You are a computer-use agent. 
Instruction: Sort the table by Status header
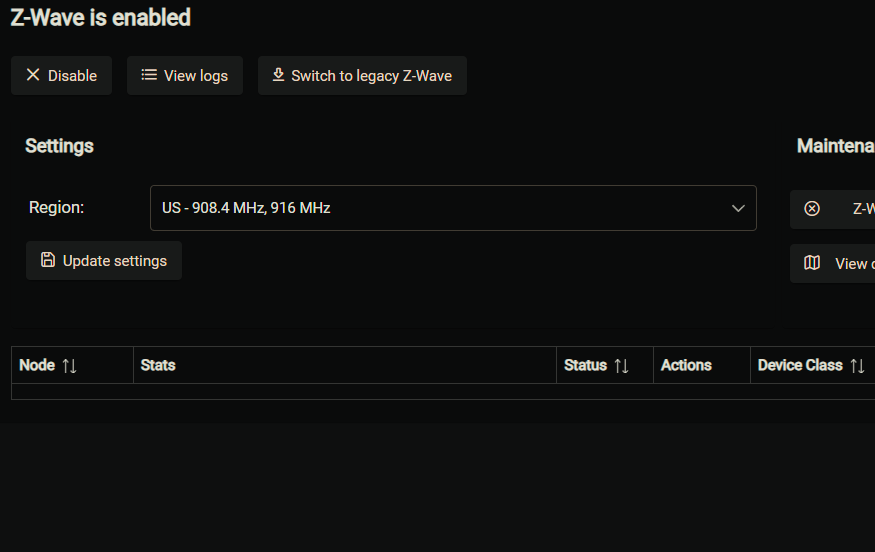585,365
